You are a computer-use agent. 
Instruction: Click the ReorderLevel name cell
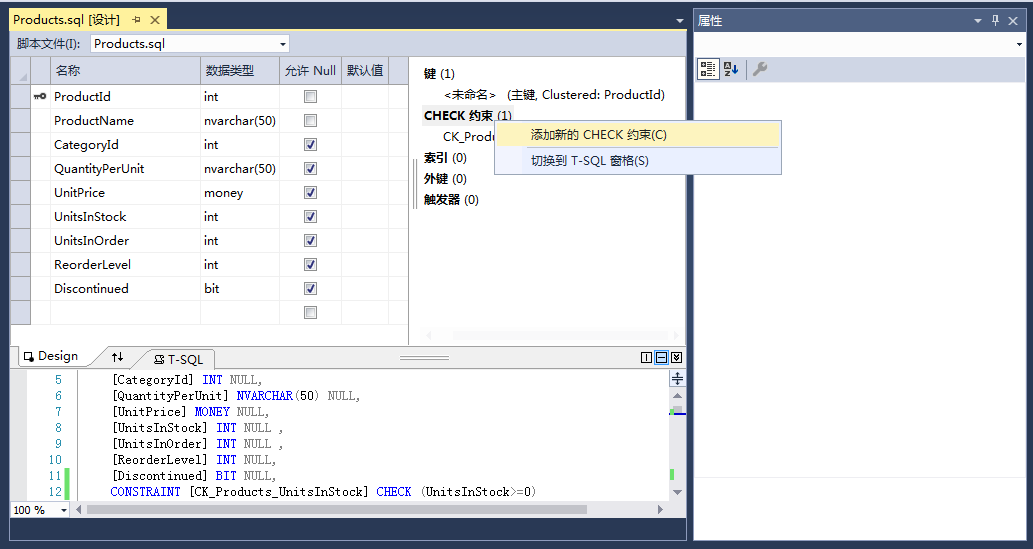pos(125,265)
